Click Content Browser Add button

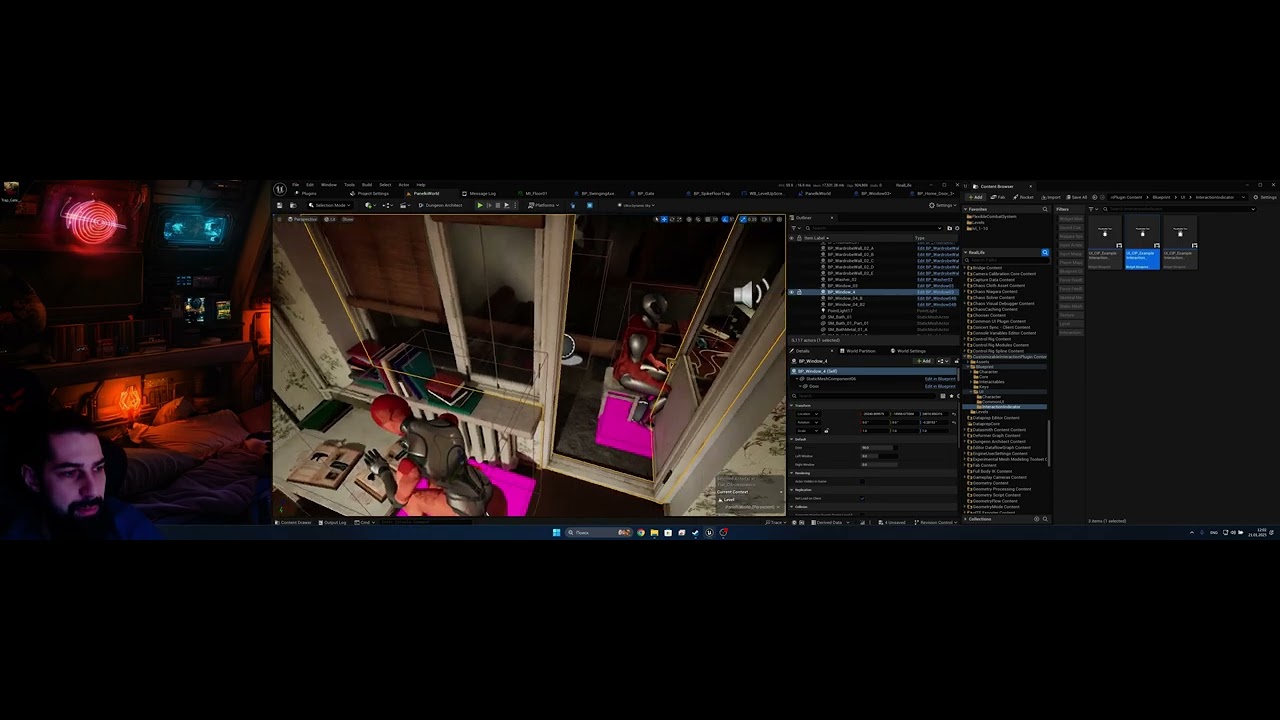click(975, 197)
